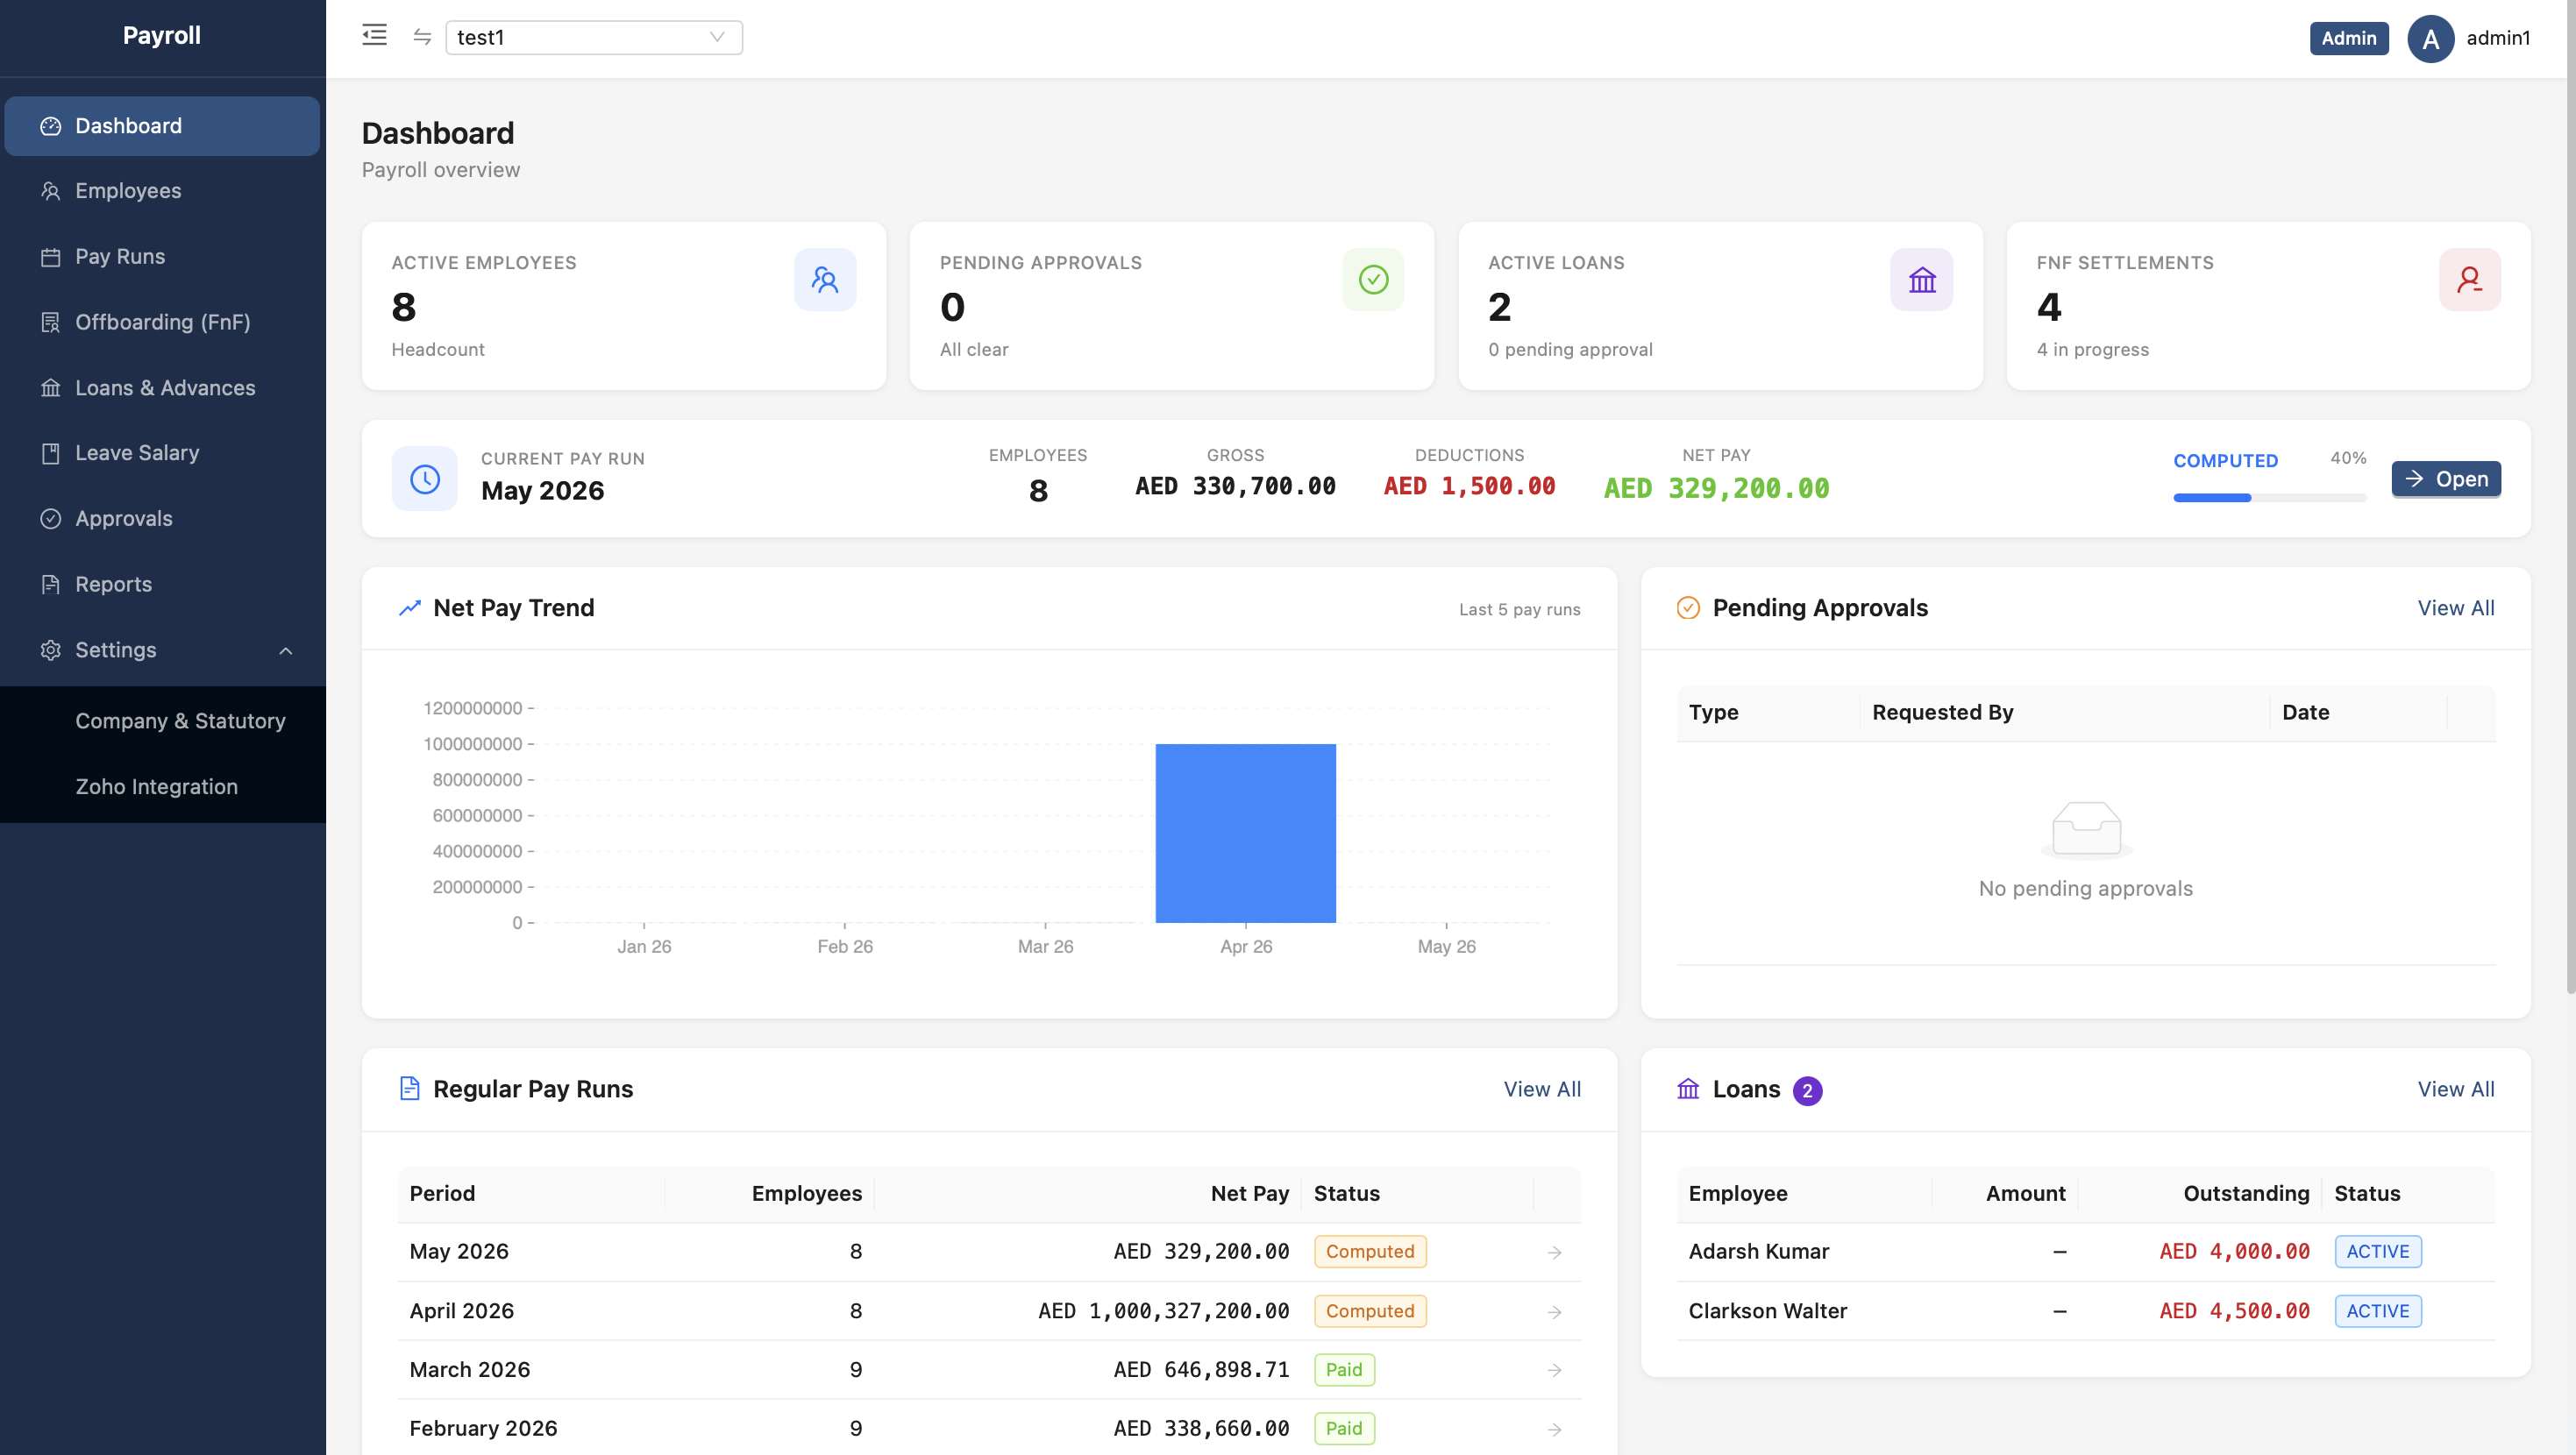Click AED 4,500.00 outstanding amount
The image size is (2576, 1455).
point(2234,1311)
